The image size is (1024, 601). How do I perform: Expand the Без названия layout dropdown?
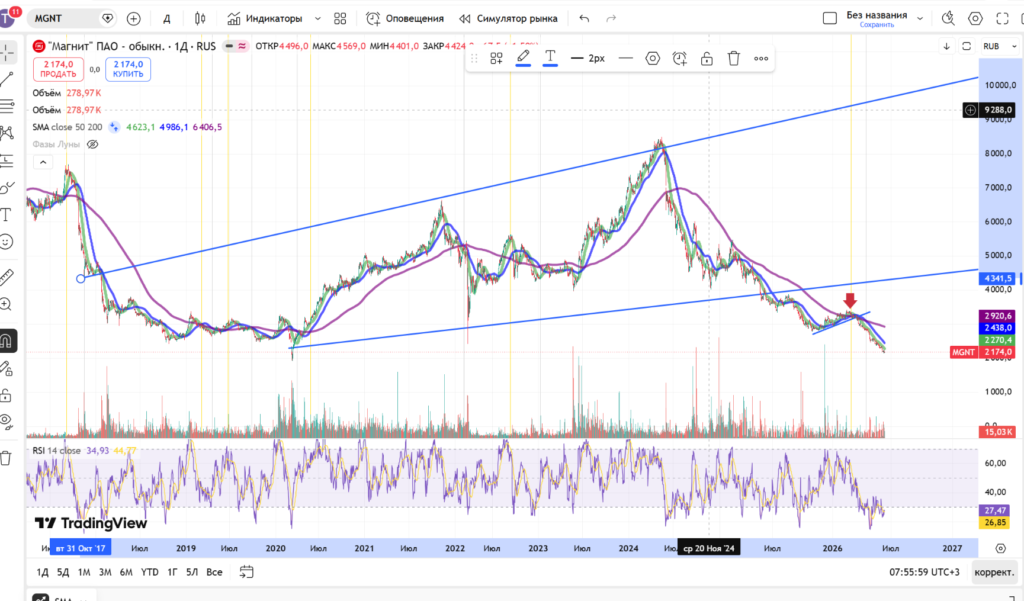click(920, 18)
